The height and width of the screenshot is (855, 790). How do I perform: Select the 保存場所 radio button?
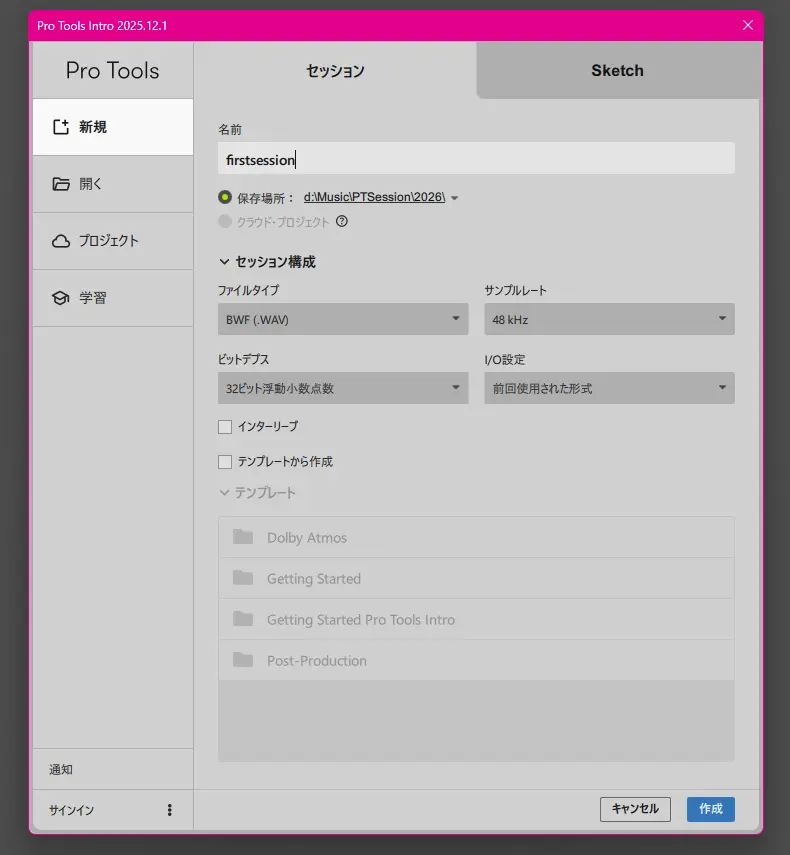(x=225, y=198)
